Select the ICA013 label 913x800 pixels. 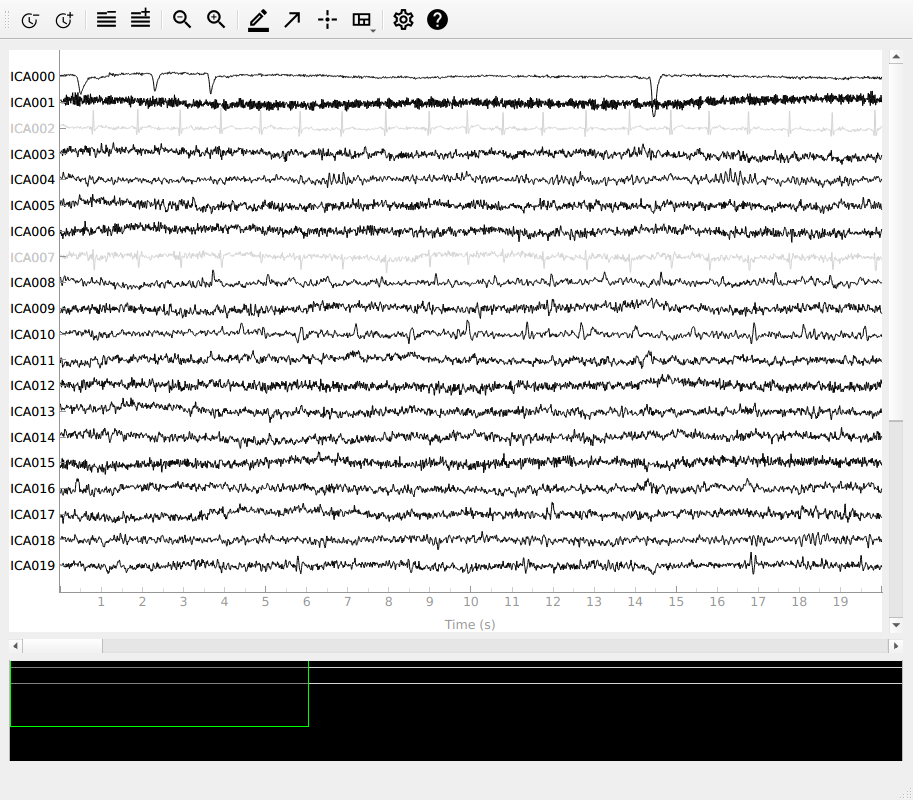(x=33, y=412)
